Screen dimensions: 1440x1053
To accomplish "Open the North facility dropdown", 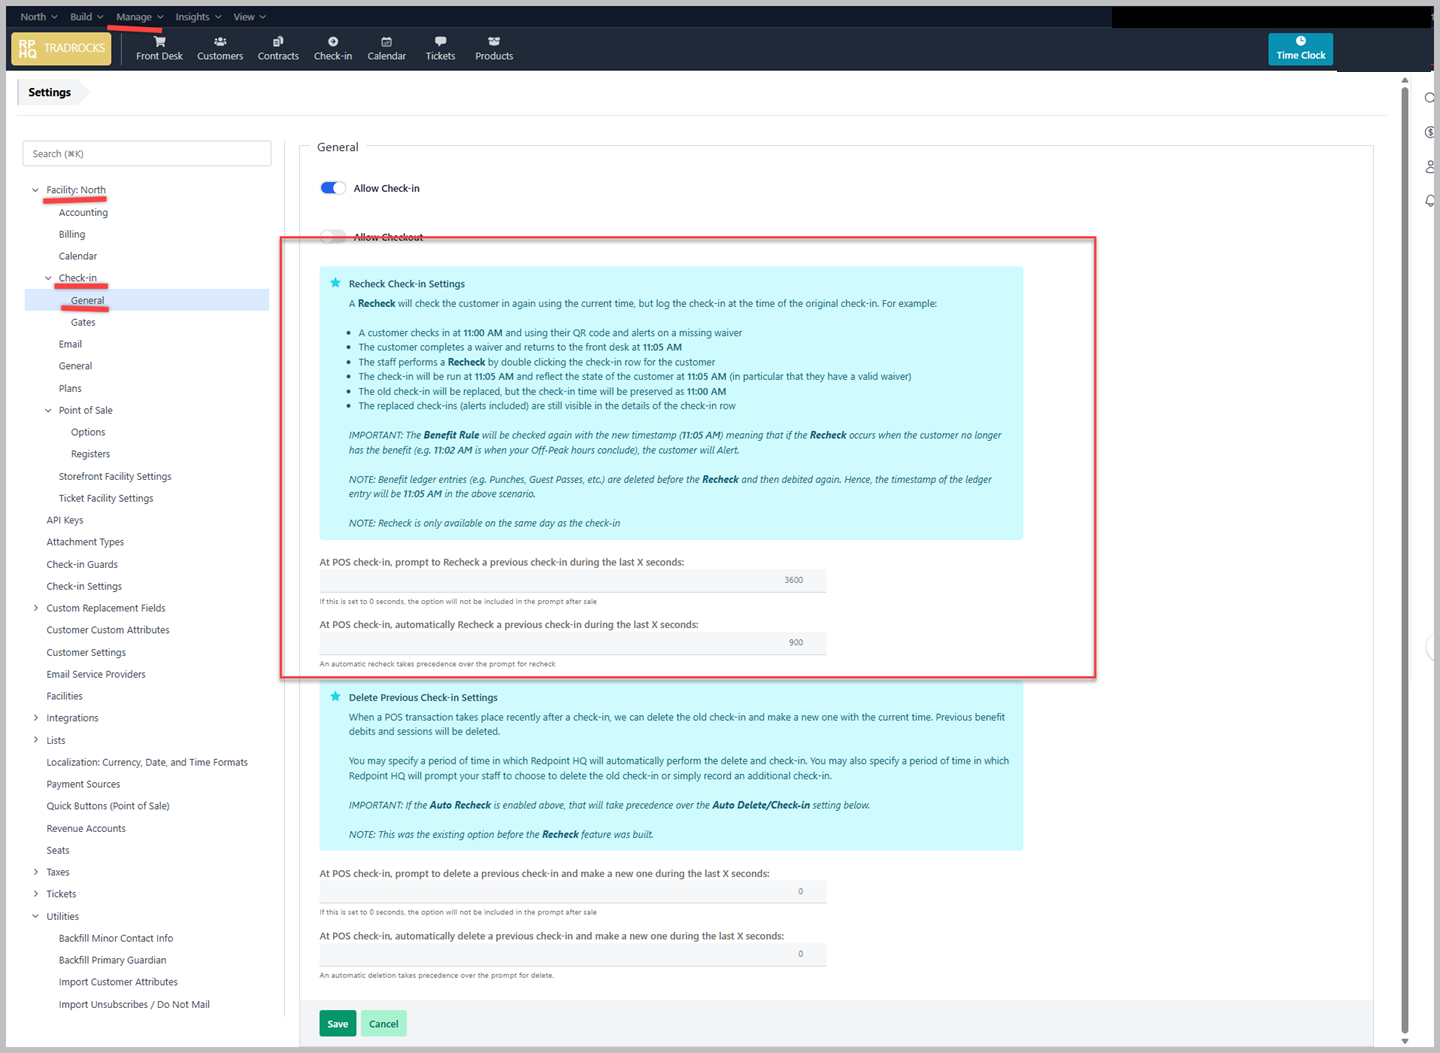I will point(39,17).
